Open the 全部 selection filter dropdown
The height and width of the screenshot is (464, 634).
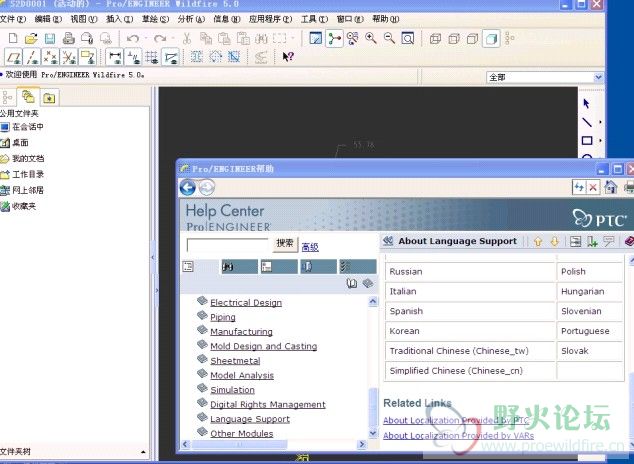tap(598, 77)
